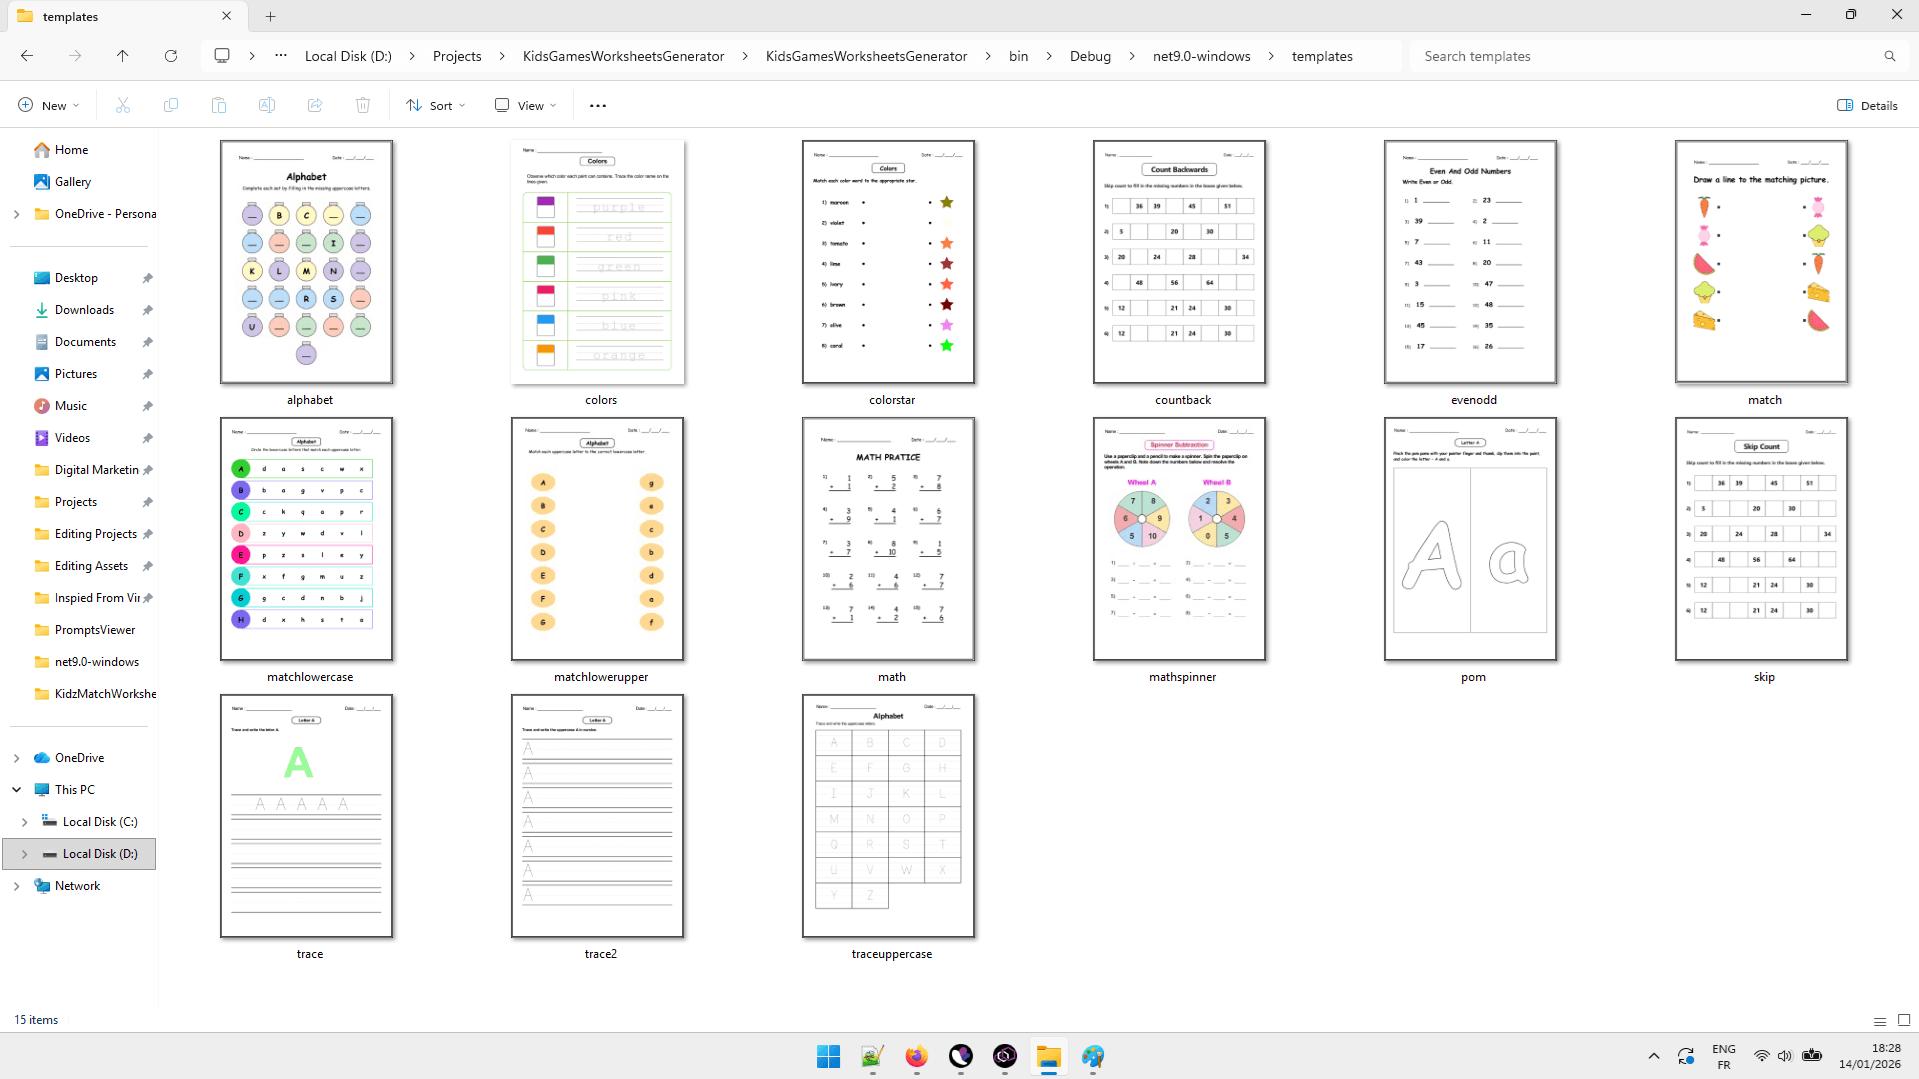1919x1079 pixels.
Task: Click the Back navigation button
Action: point(27,56)
